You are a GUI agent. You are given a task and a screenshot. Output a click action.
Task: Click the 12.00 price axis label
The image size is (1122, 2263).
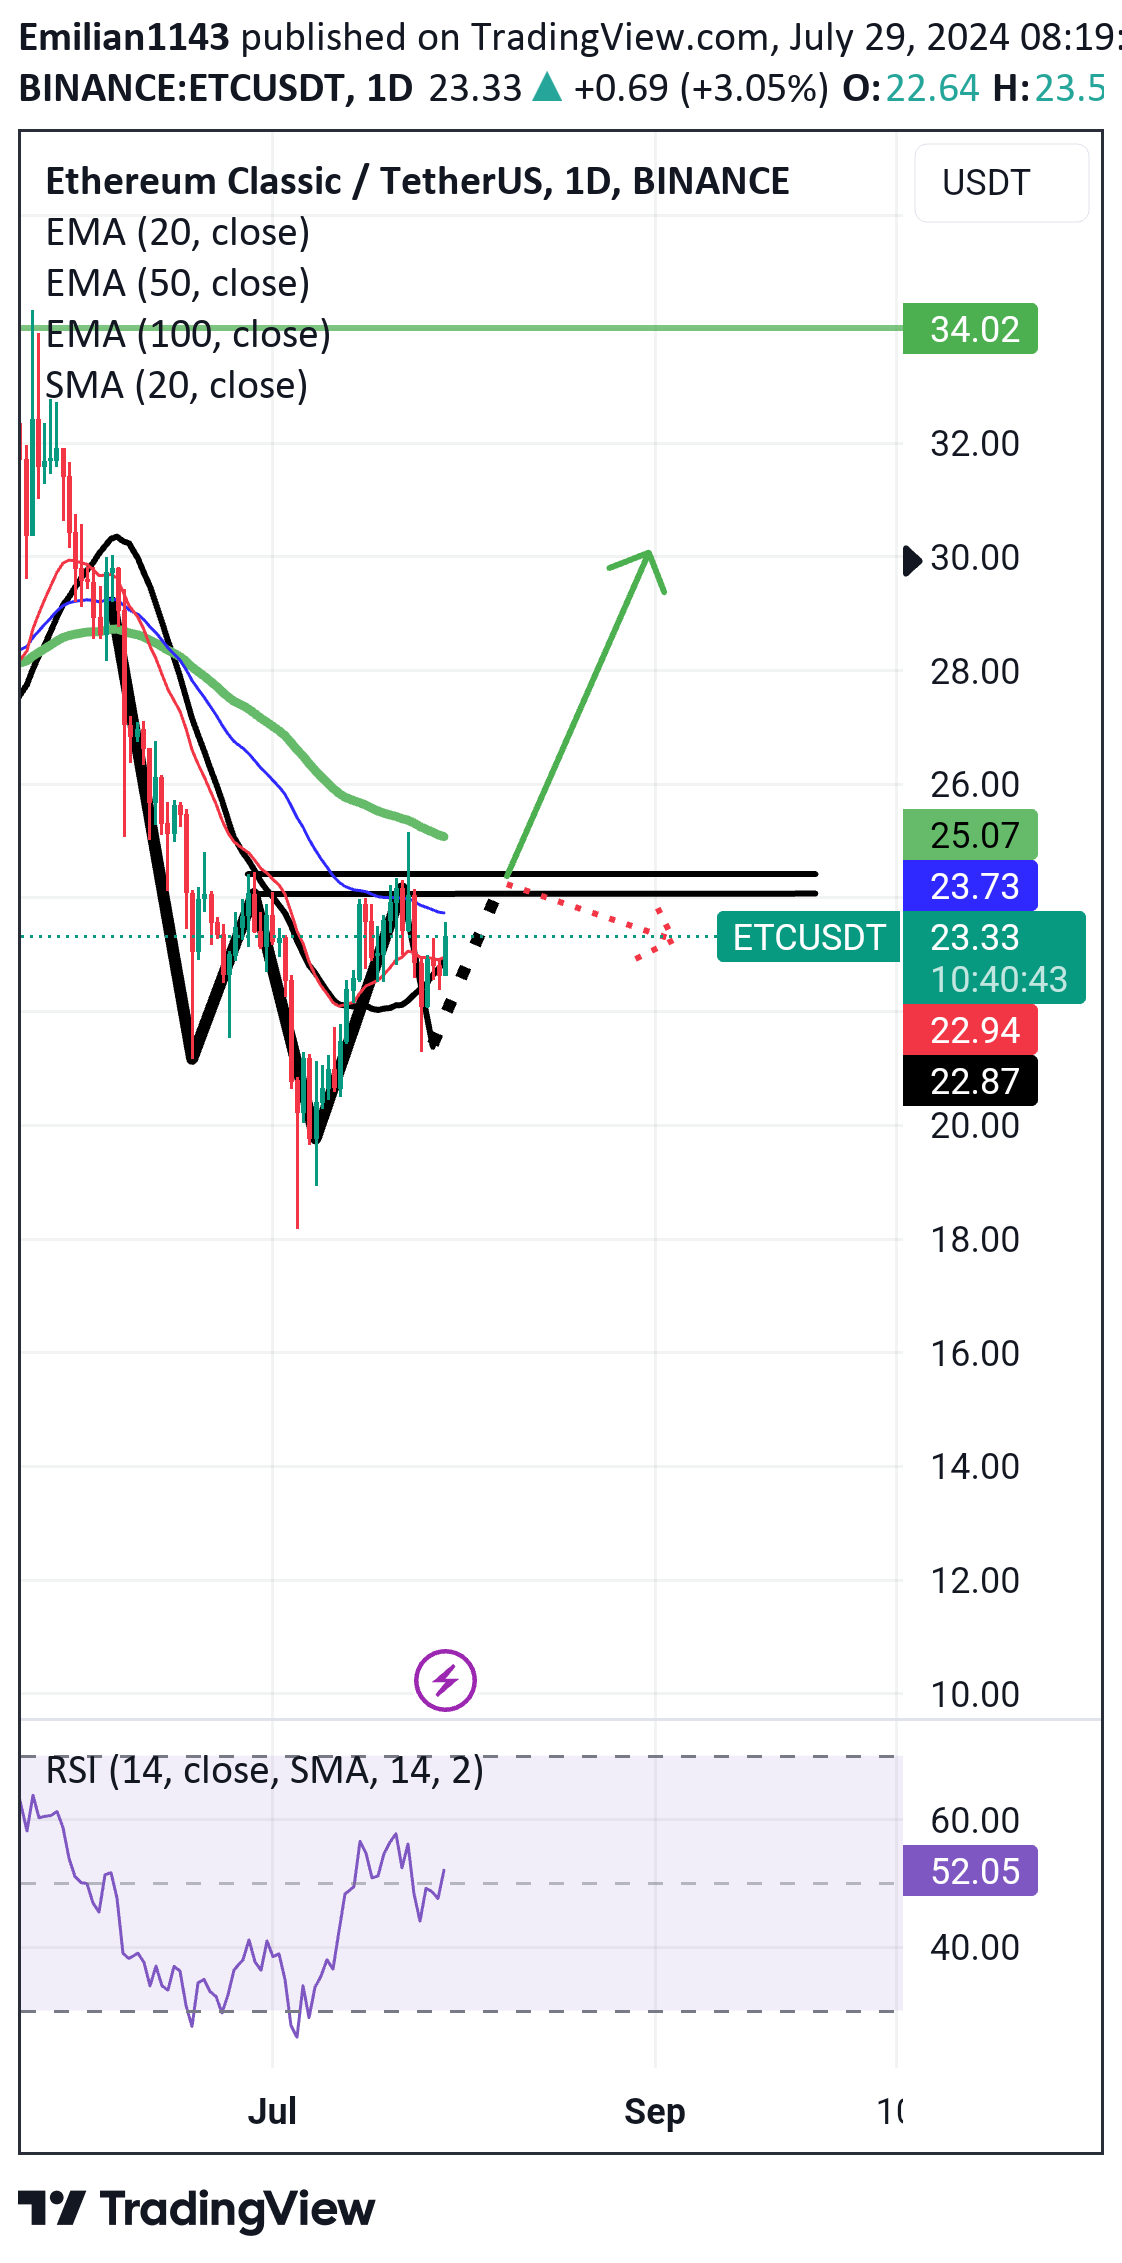(975, 1580)
